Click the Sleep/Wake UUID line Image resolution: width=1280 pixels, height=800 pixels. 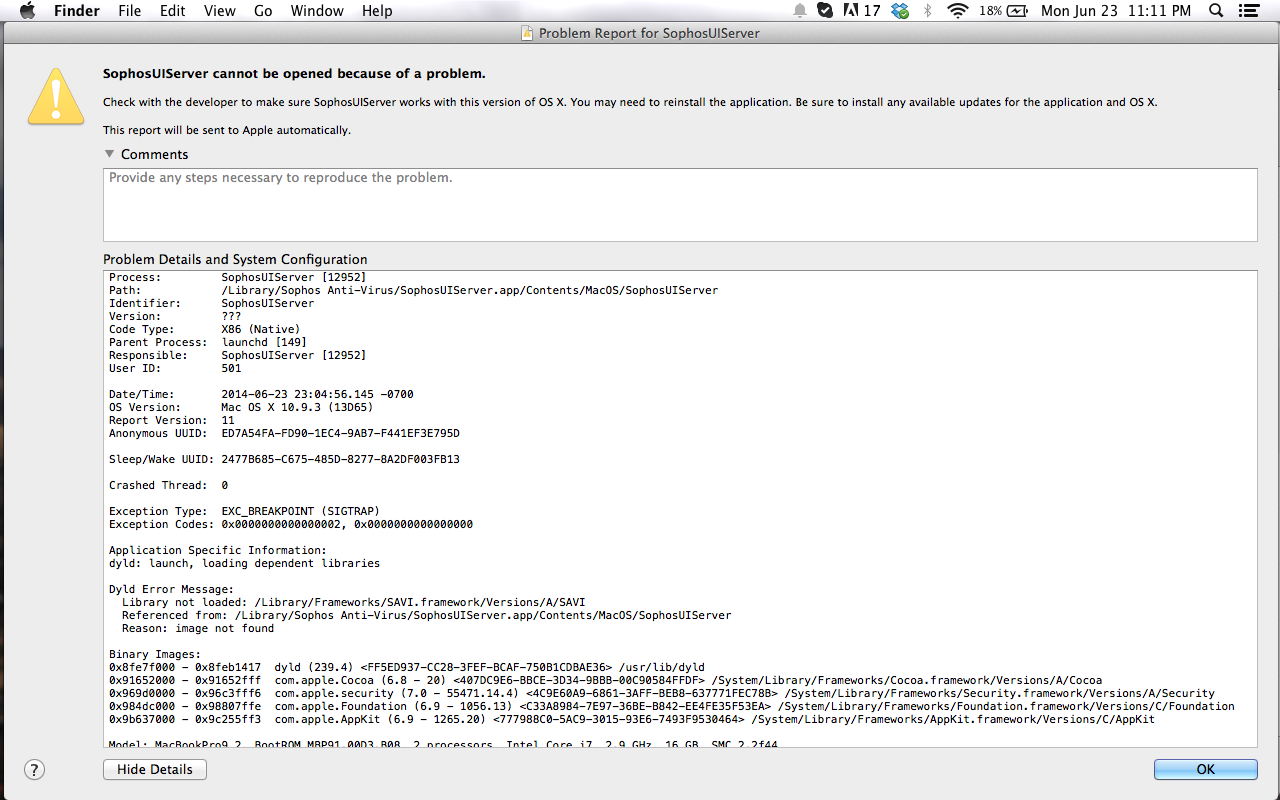click(x=284, y=459)
